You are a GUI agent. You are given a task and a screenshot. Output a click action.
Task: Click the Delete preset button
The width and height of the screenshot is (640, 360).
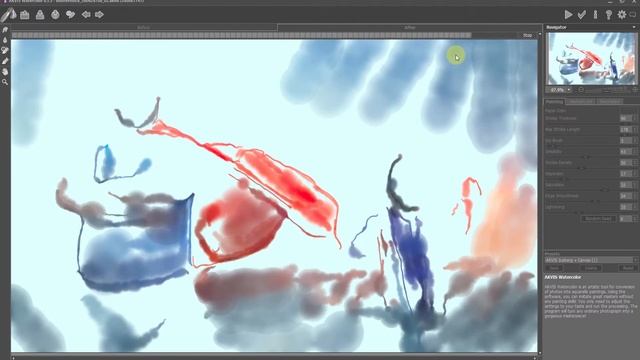[x=591, y=268]
